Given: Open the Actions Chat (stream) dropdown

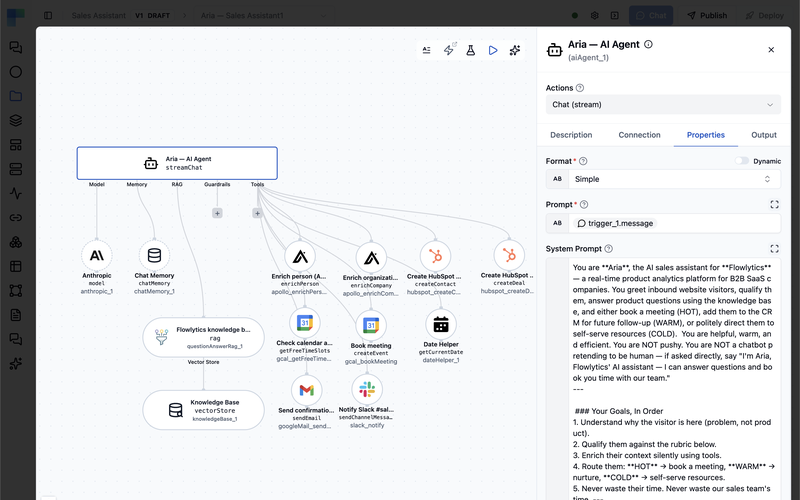Looking at the screenshot, I should pyautogui.click(x=663, y=105).
